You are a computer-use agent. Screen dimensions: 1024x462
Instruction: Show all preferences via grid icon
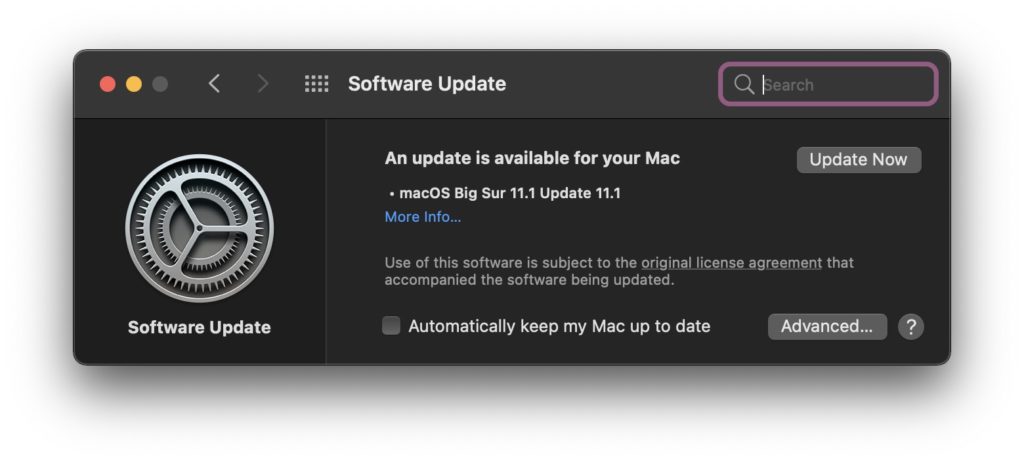316,84
